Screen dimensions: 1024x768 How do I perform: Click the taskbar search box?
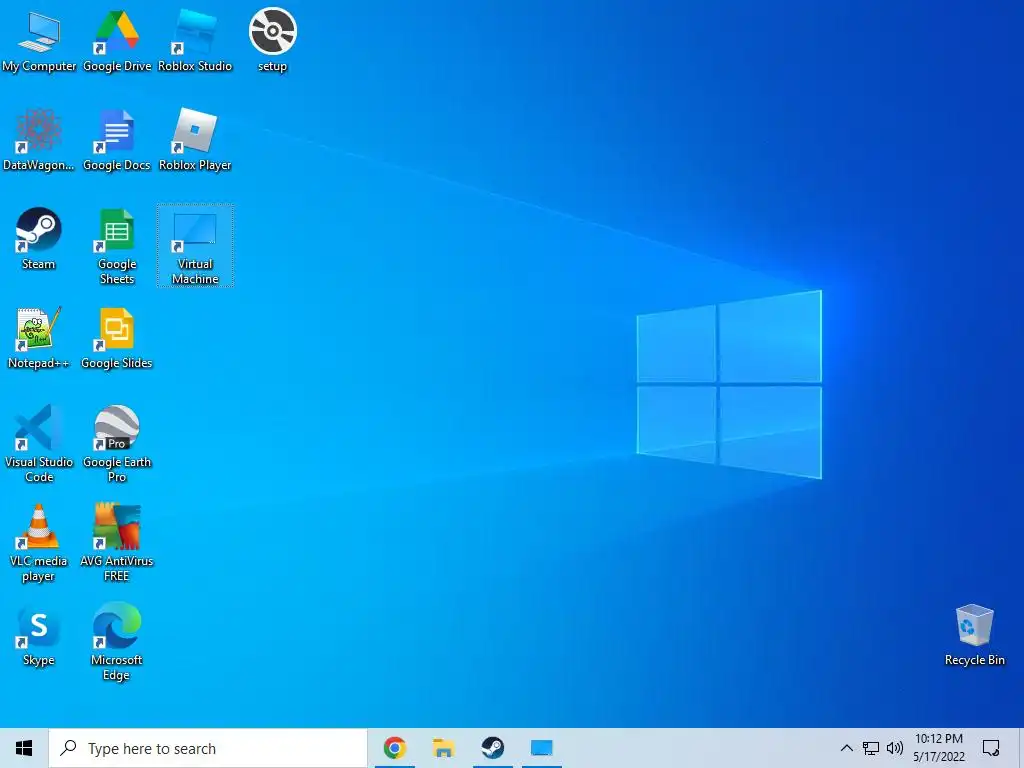coord(208,748)
